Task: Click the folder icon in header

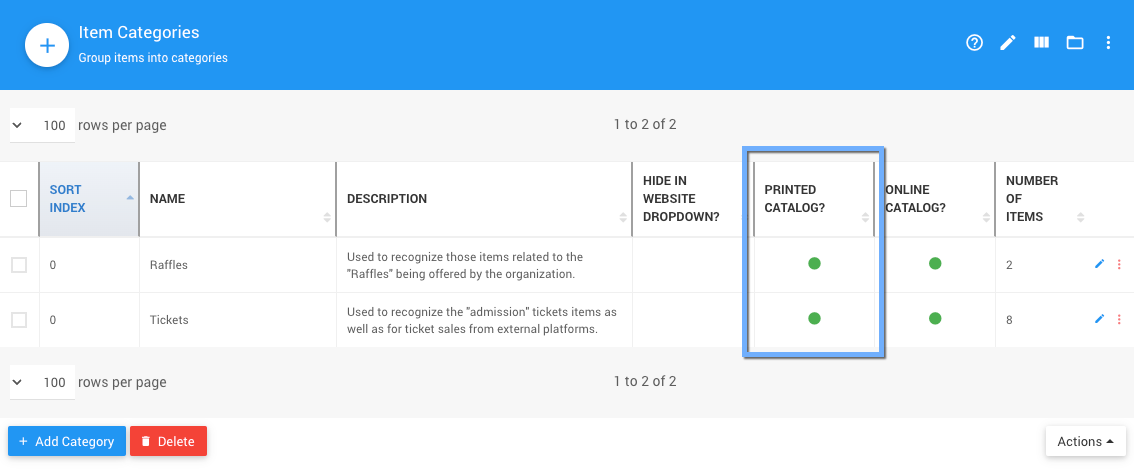Action: click(1075, 43)
